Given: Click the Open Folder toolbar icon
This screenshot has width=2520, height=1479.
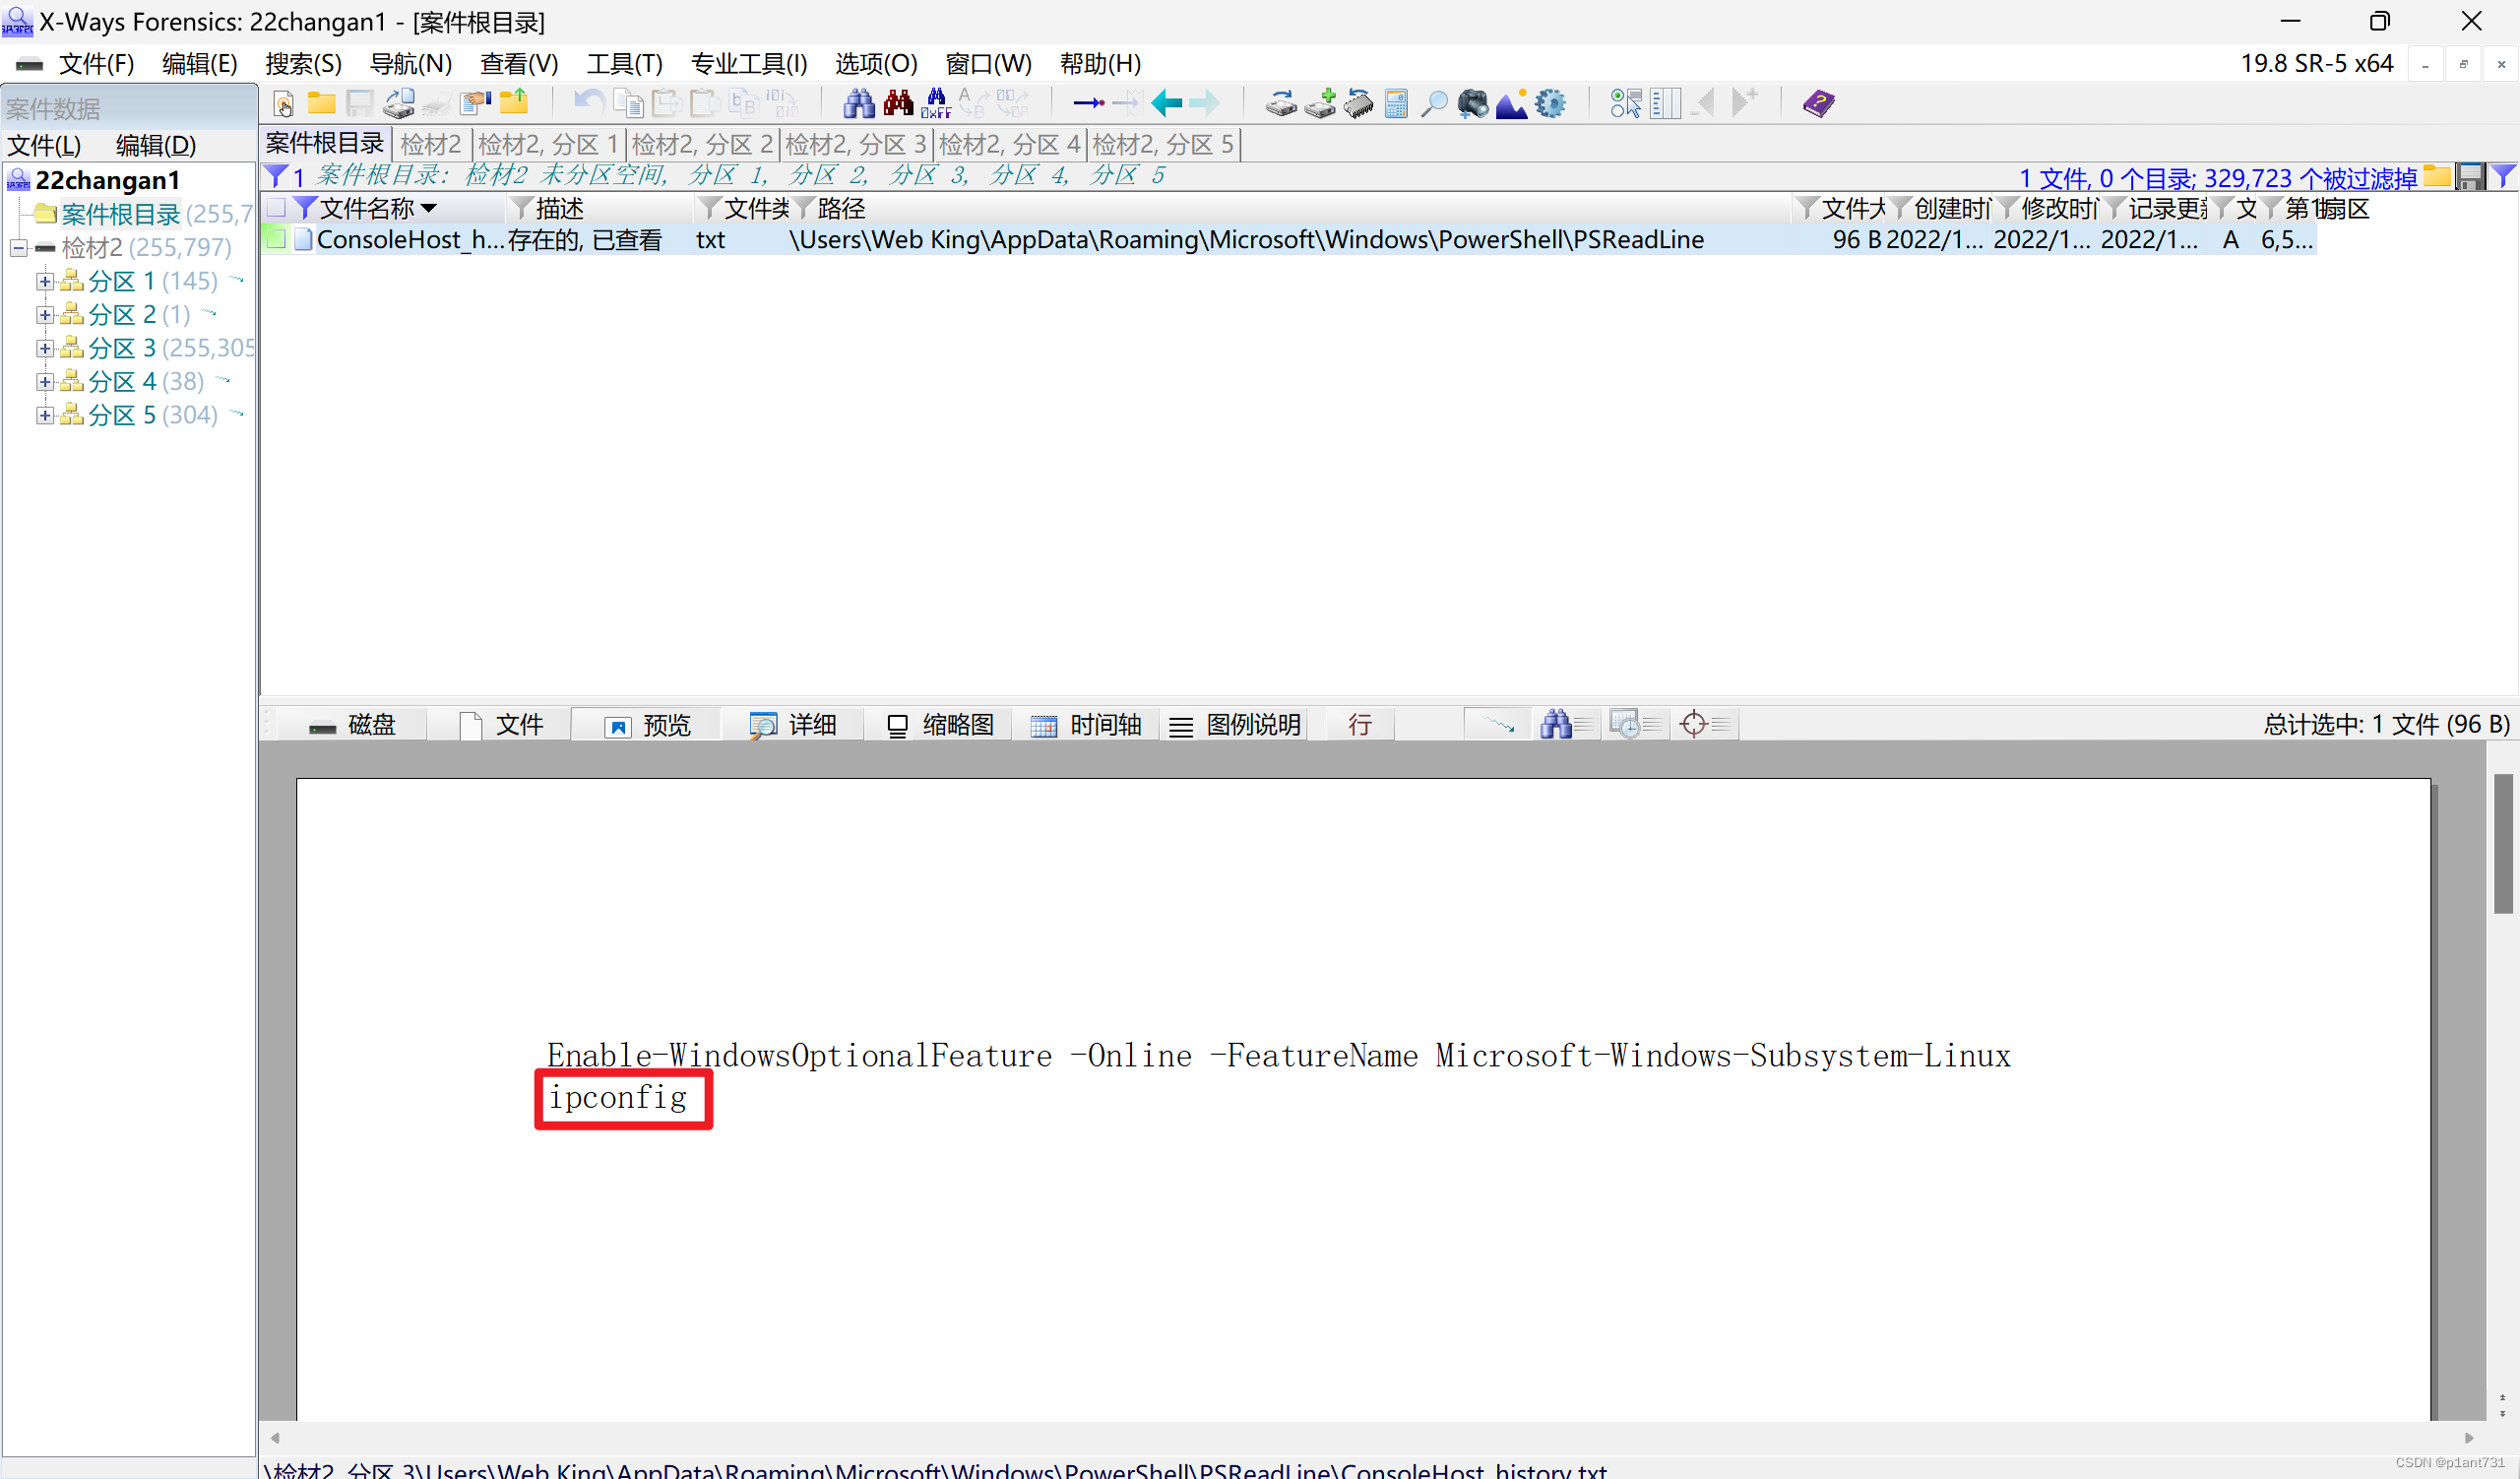Looking at the screenshot, I should 321,103.
